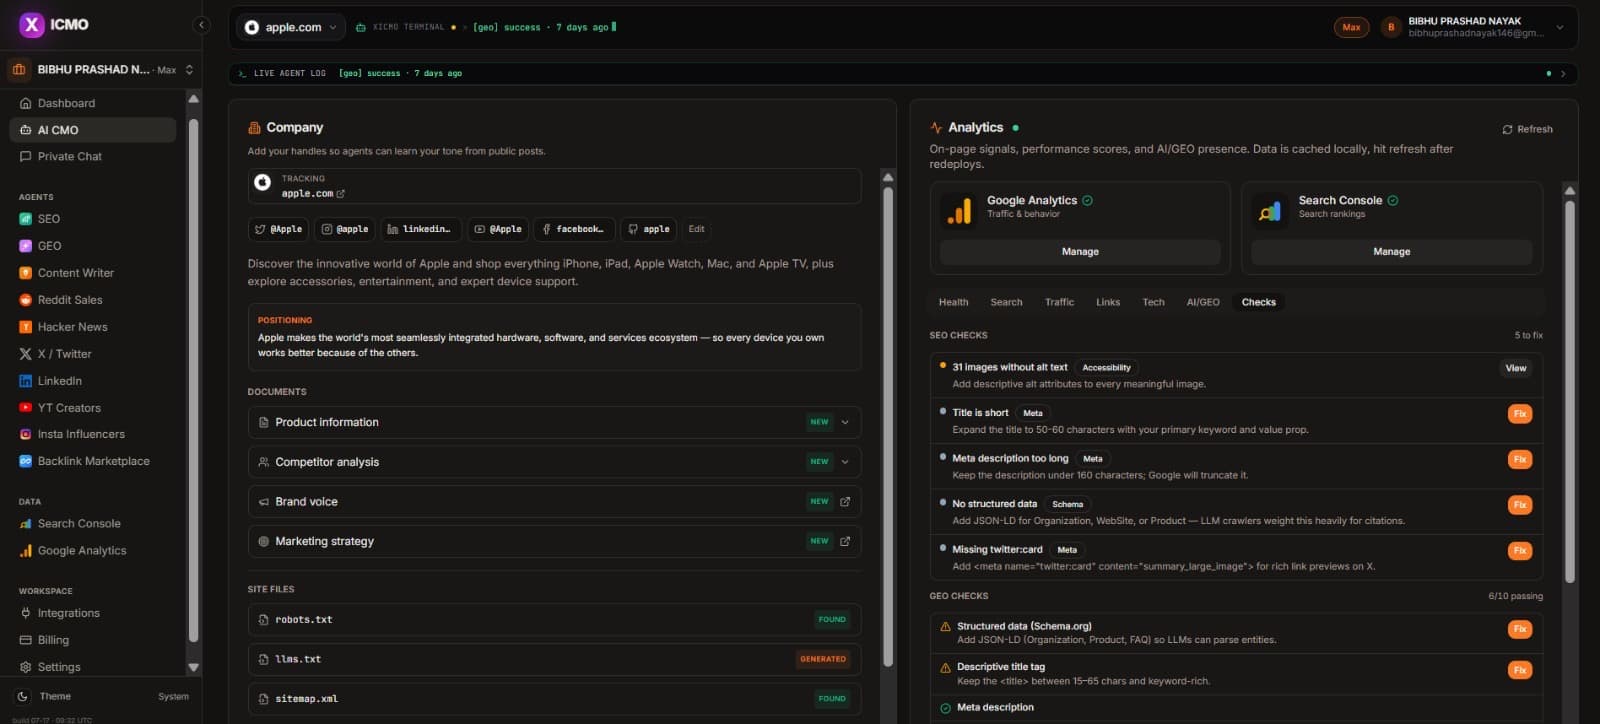The width and height of the screenshot is (1600, 724).
Task: Fix the Descriptive title tag check
Action: tap(1520, 670)
